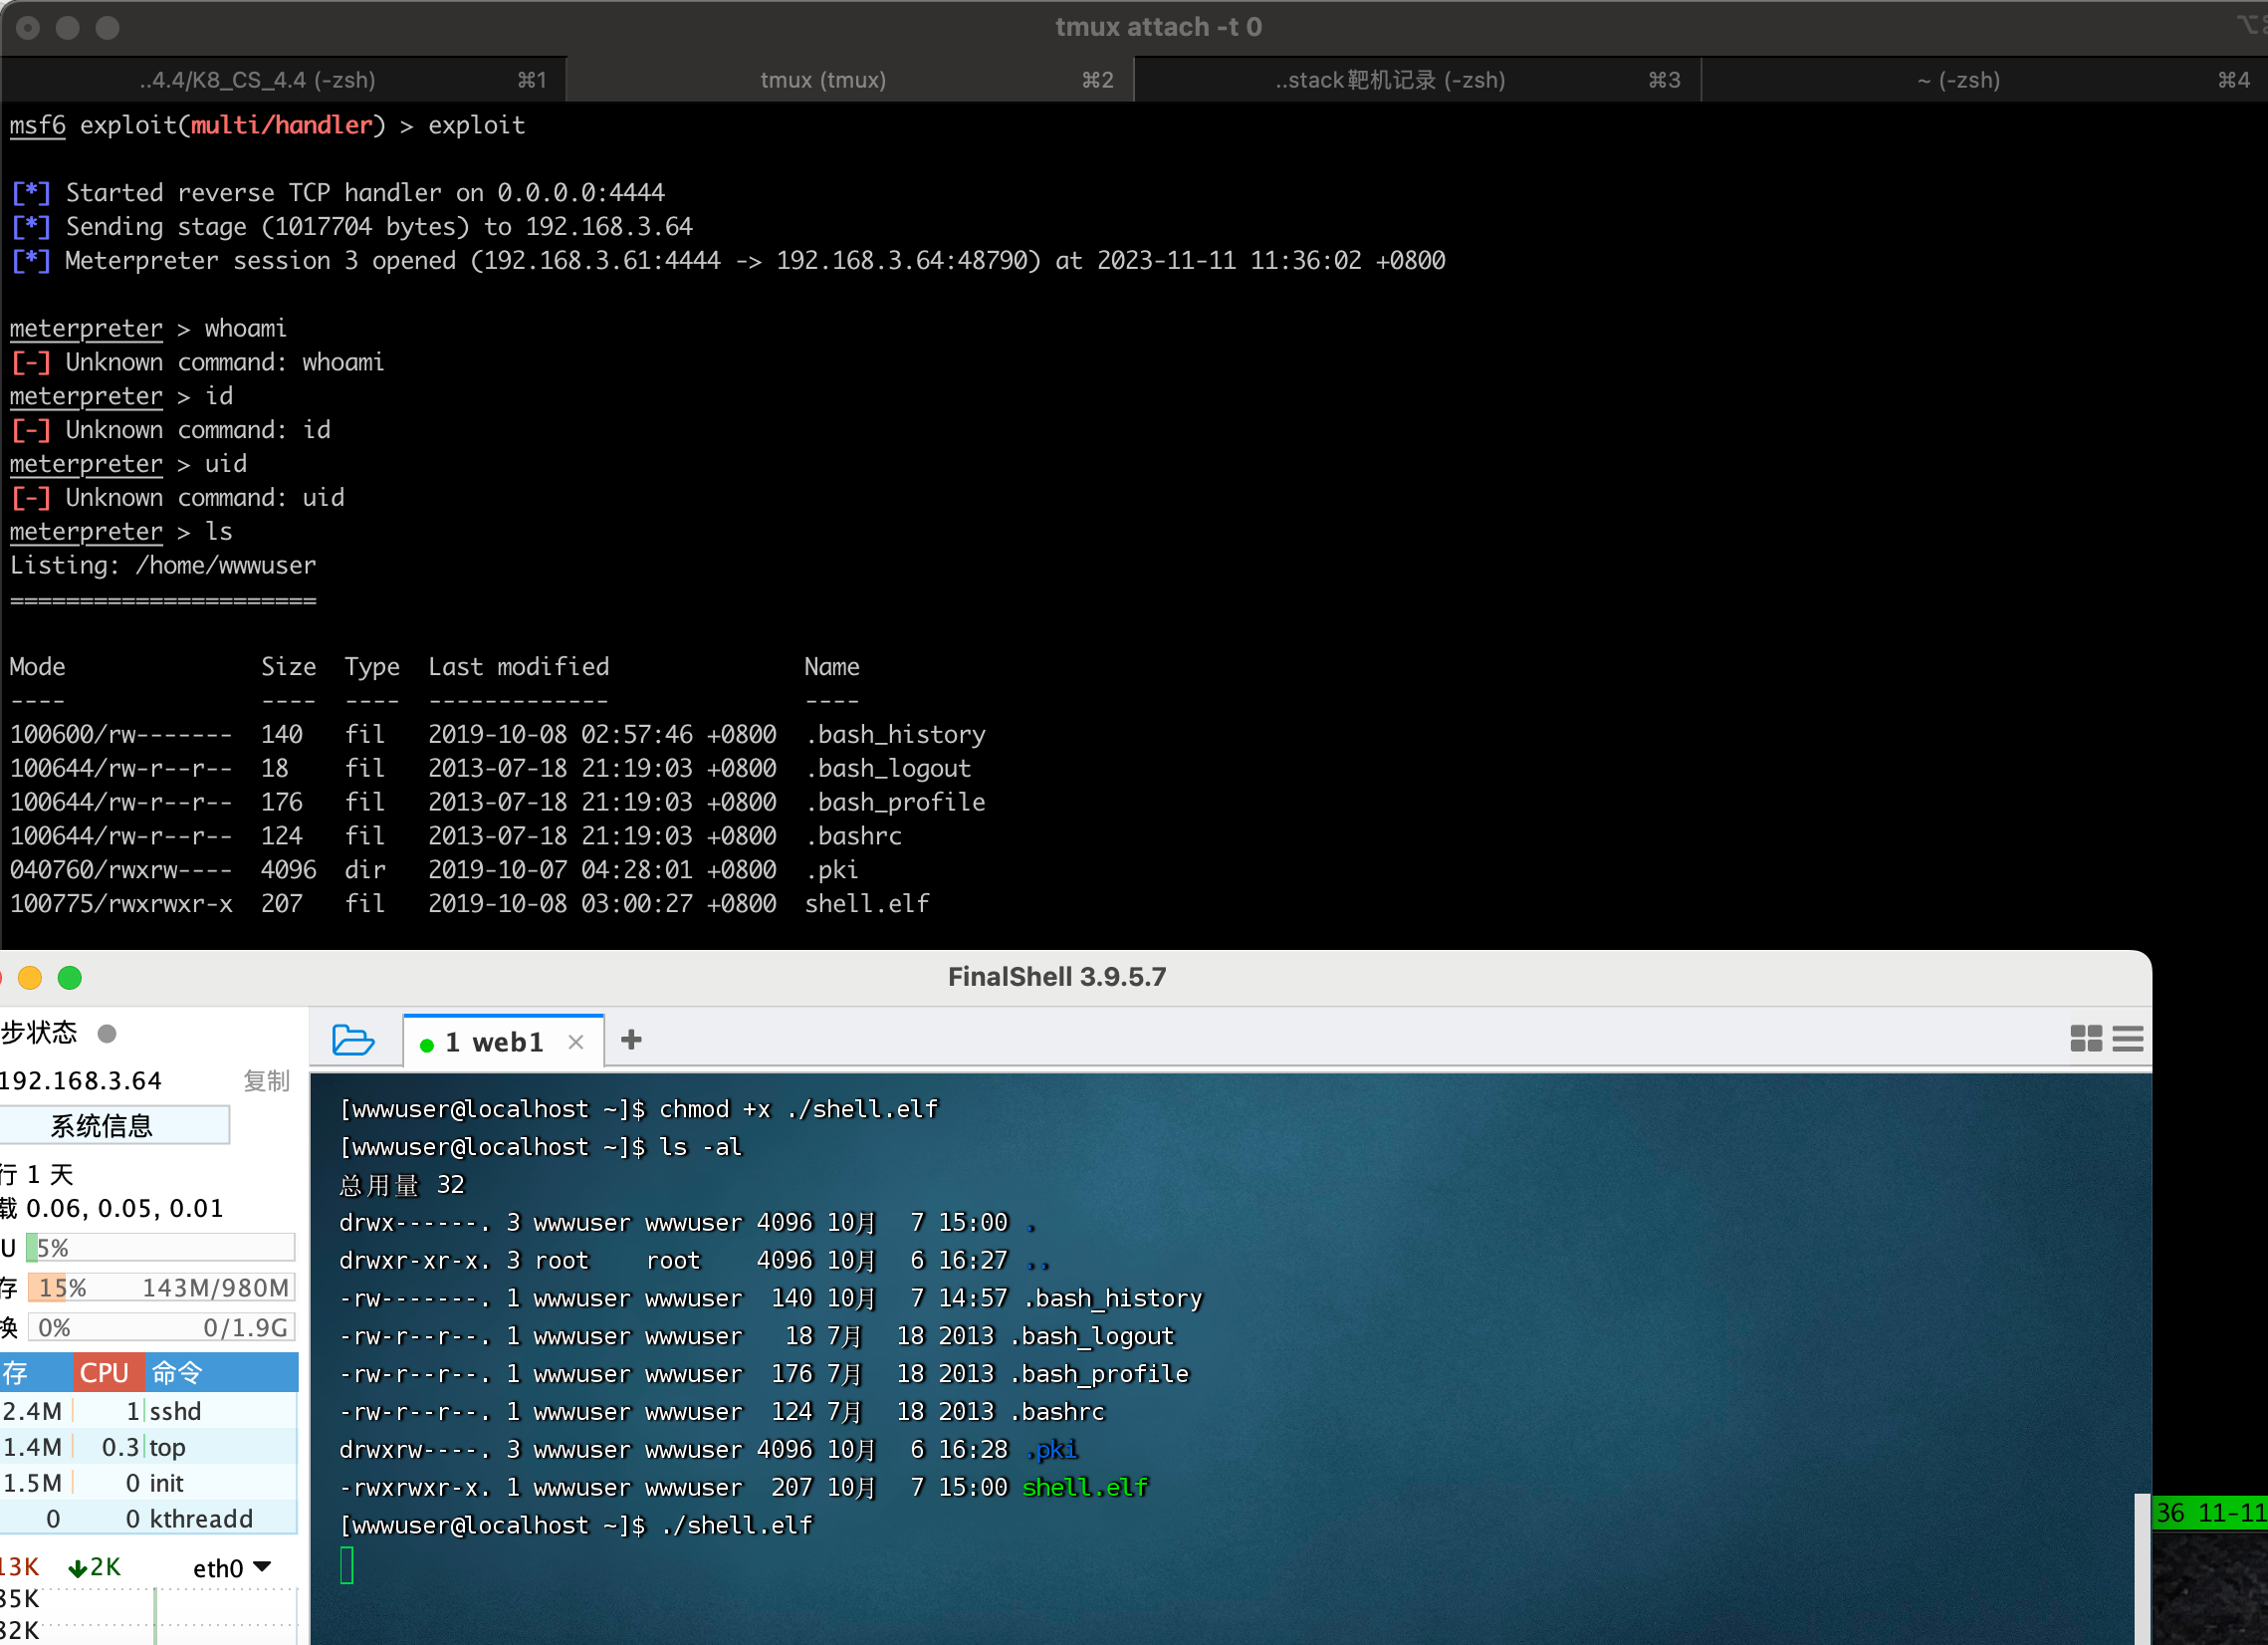Minimize FinalShell with yellow button
This screenshot has width=2268, height=1645.
tap(30, 977)
